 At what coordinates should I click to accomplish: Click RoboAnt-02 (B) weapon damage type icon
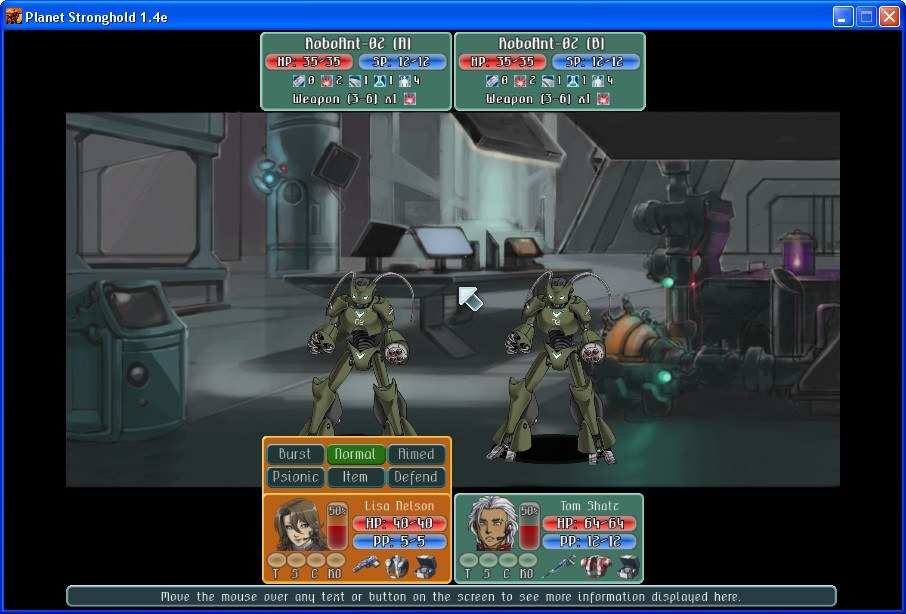pyautogui.click(x=603, y=99)
